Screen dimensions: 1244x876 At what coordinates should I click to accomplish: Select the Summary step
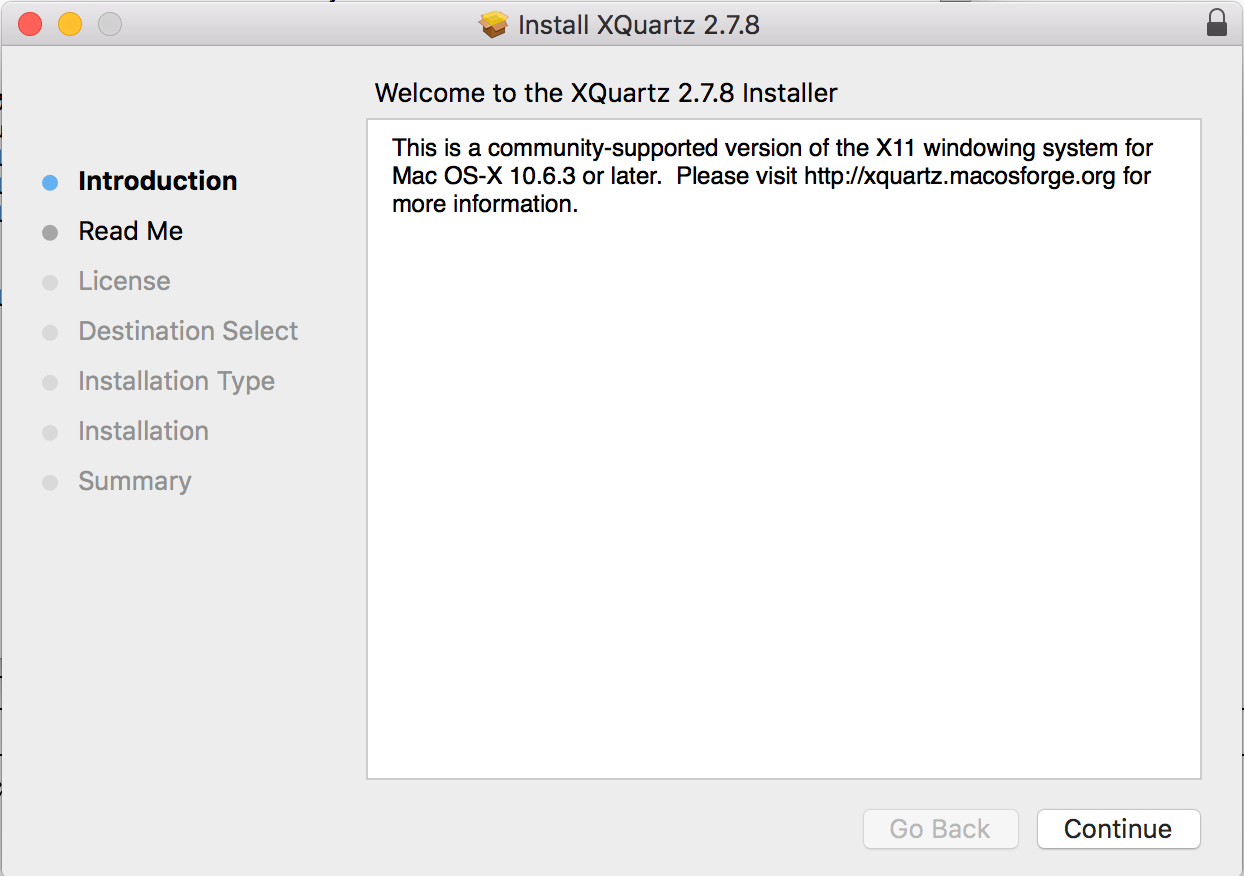pyautogui.click(x=134, y=481)
